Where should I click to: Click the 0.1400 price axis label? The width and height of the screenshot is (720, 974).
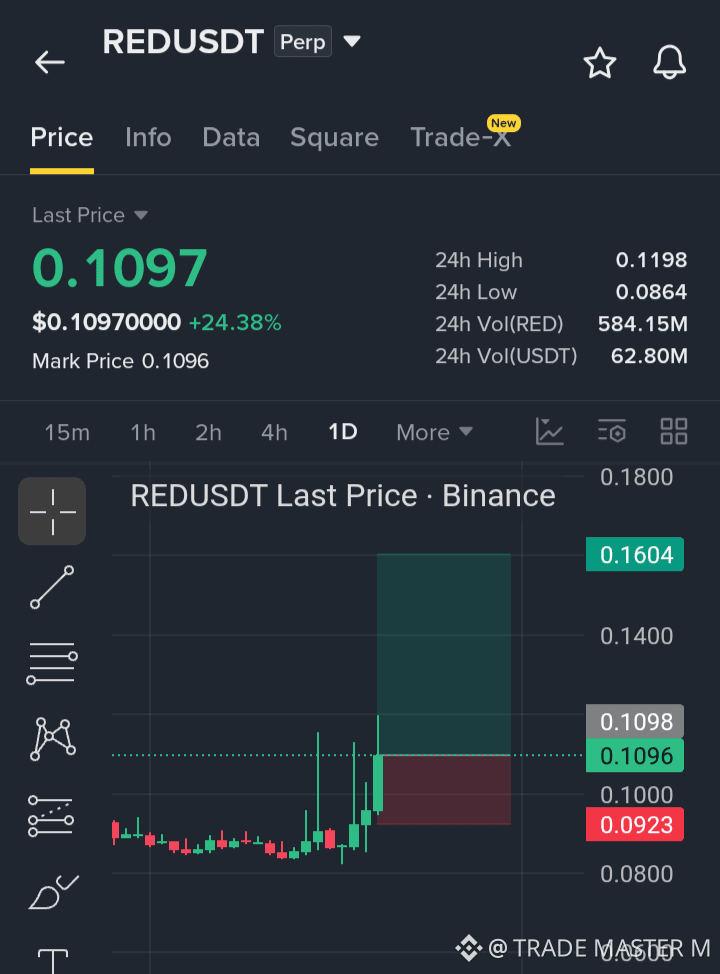tap(636, 636)
